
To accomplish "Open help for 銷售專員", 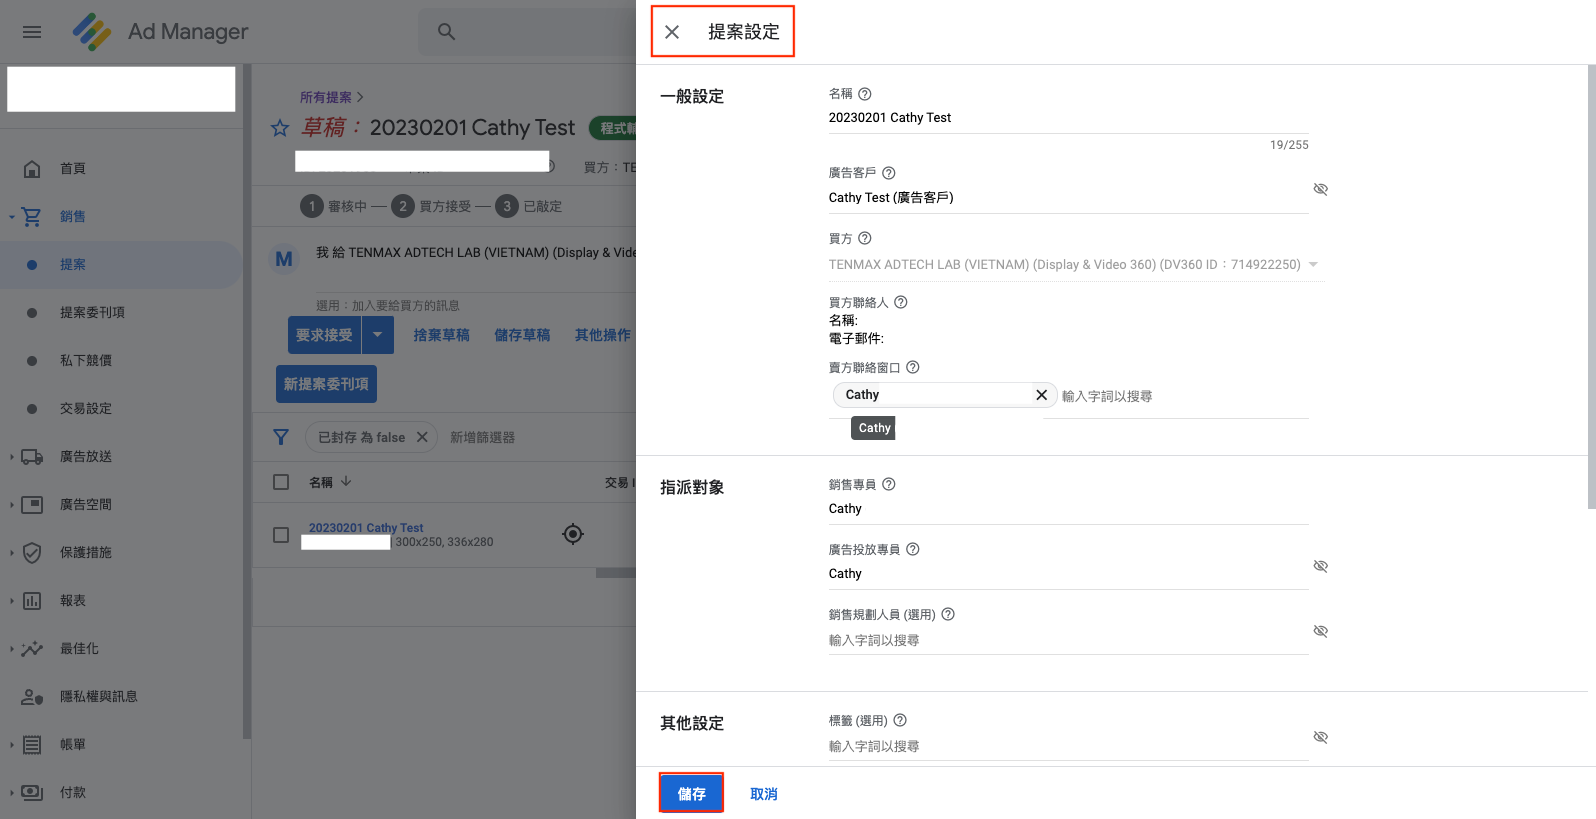I will [889, 484].
